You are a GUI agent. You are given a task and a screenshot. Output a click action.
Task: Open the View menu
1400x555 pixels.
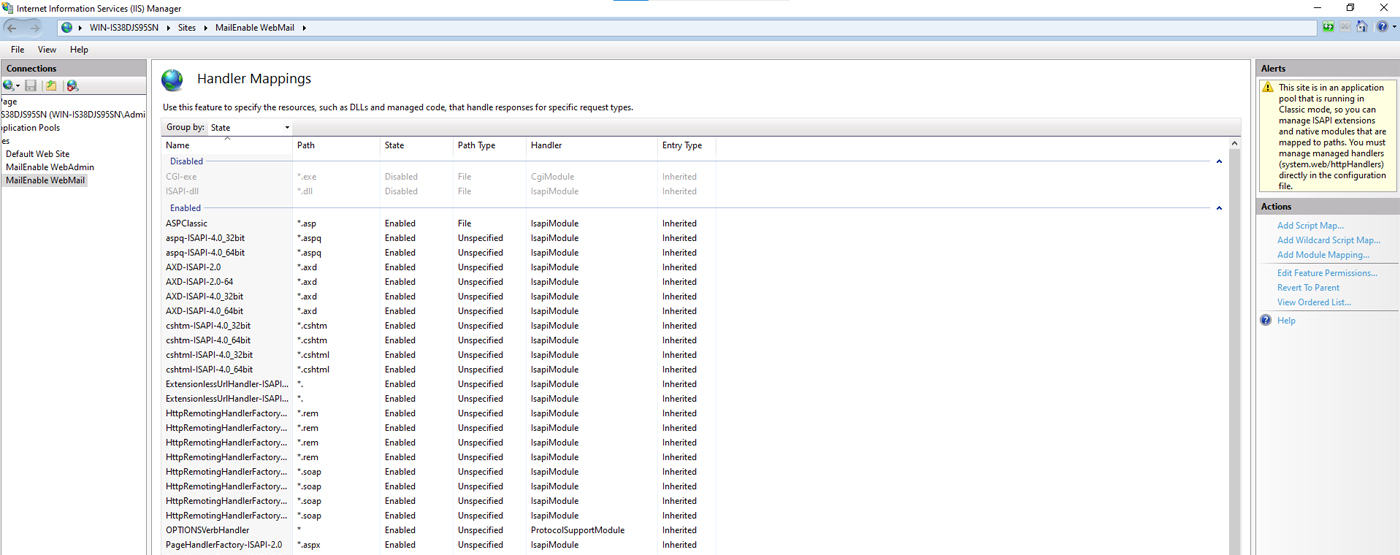[x=47, y=49]
